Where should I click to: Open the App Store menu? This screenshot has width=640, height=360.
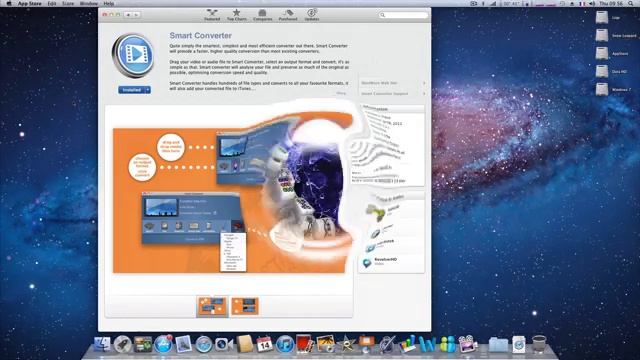point(29,3)
